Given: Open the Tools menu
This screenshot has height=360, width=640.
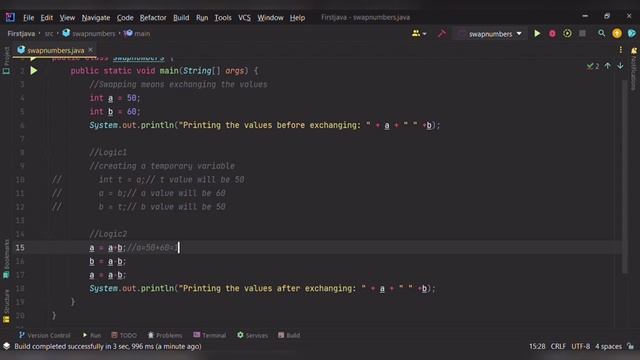Looking at the screenshot, I should [223, 18].
